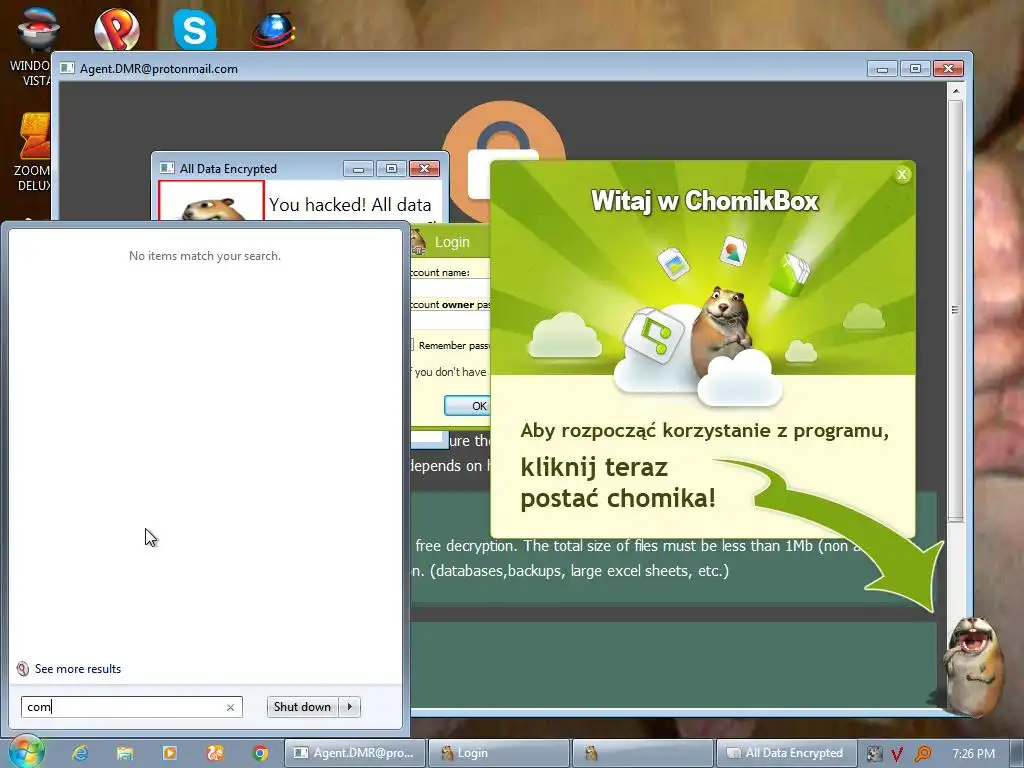Viewport: 1024px width, 768px height.
Task: Click See more results
Action: pyautogui.click(x=78, y=669)
